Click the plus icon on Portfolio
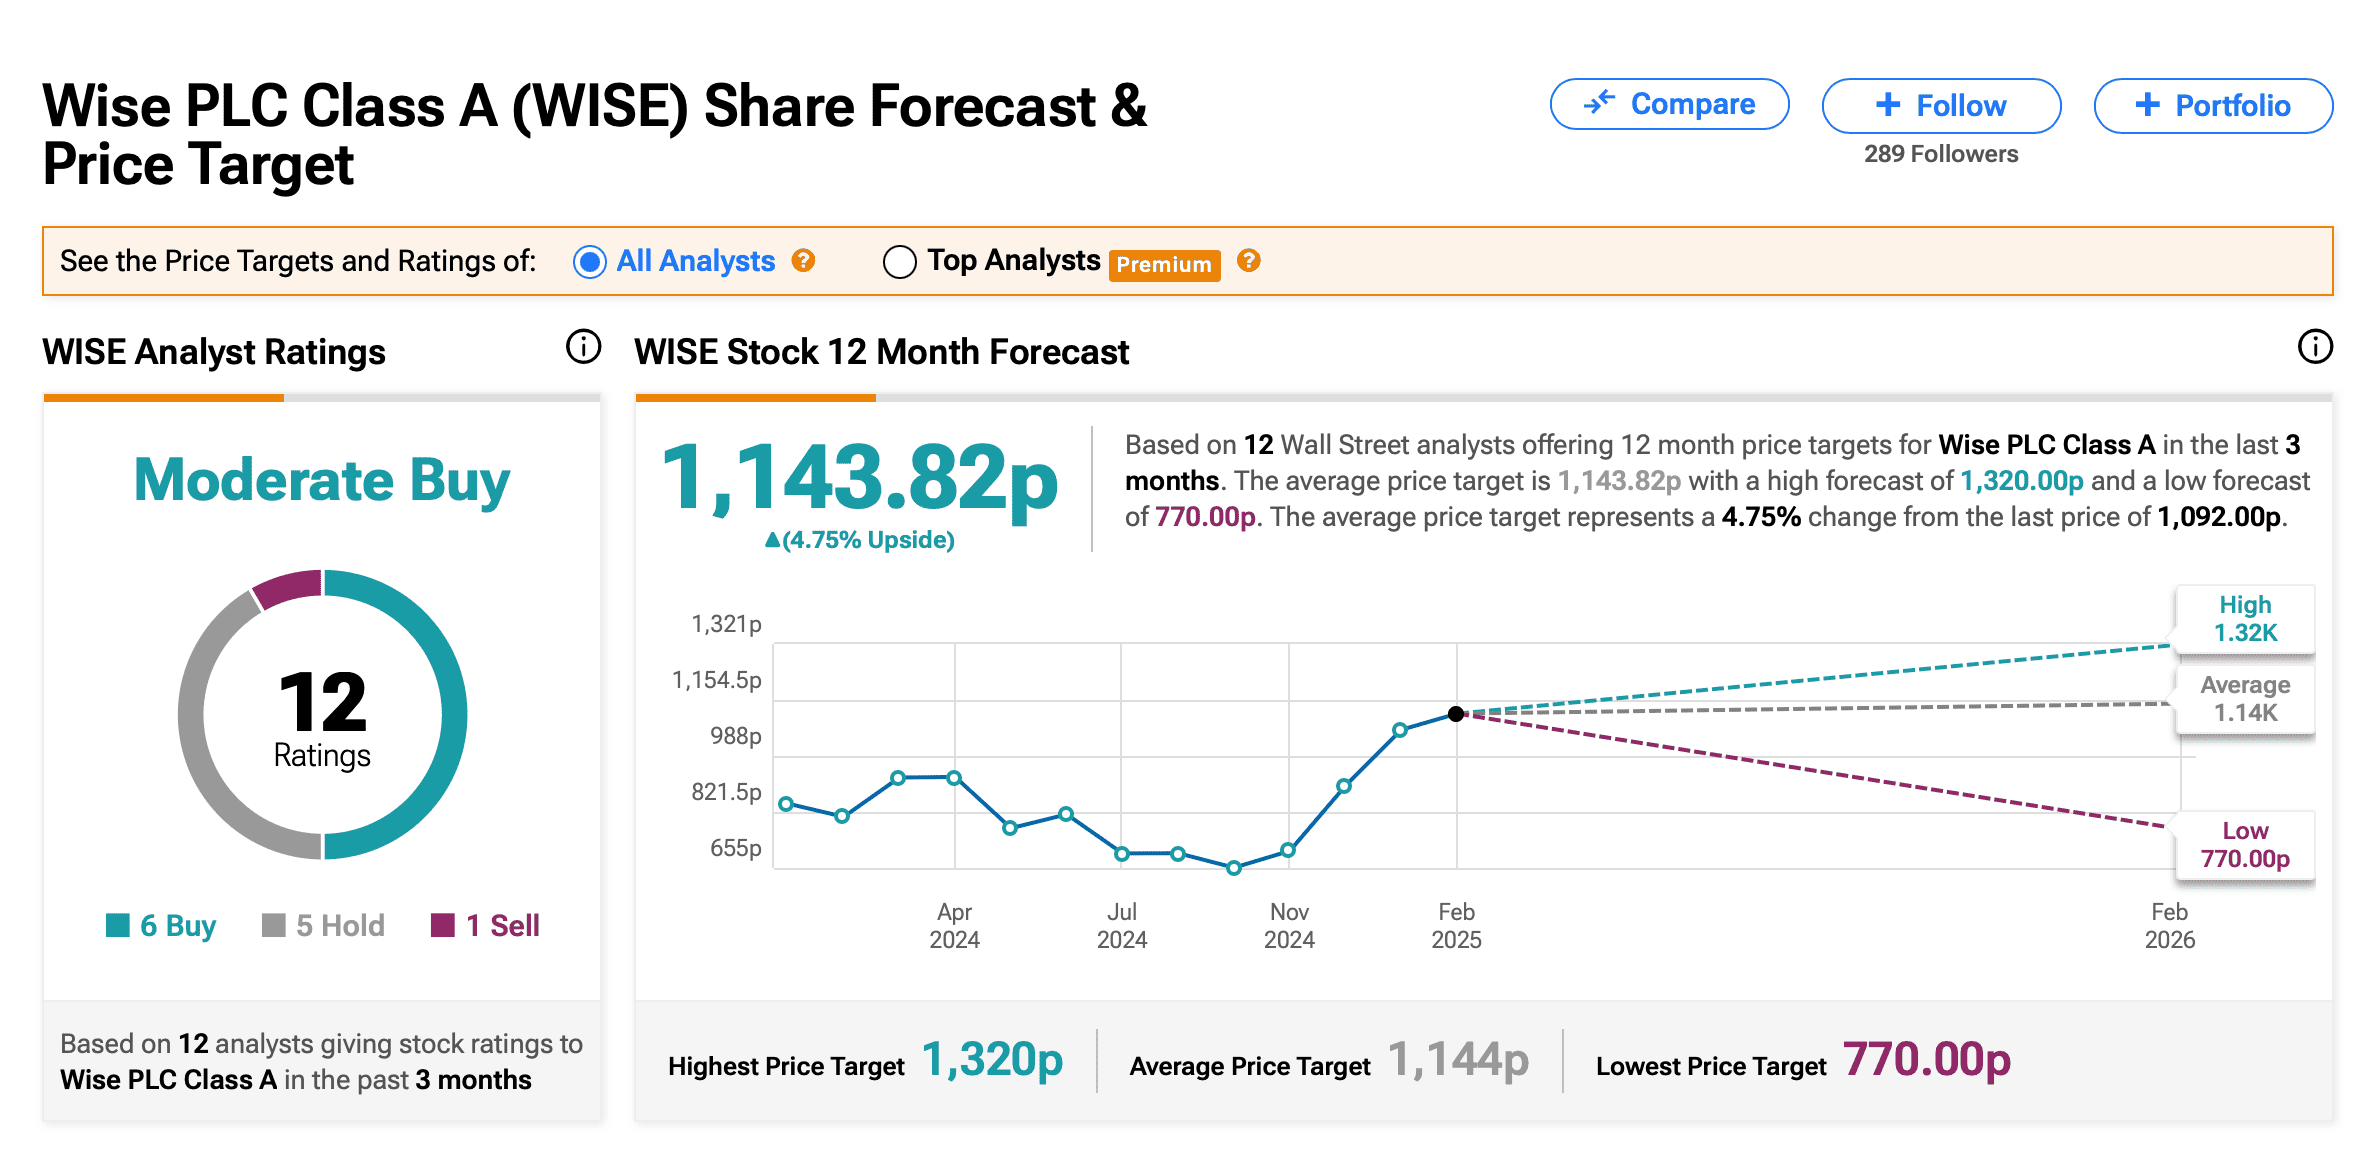The height and width of the screenshot is (1170, 2370). point(2148,105)
